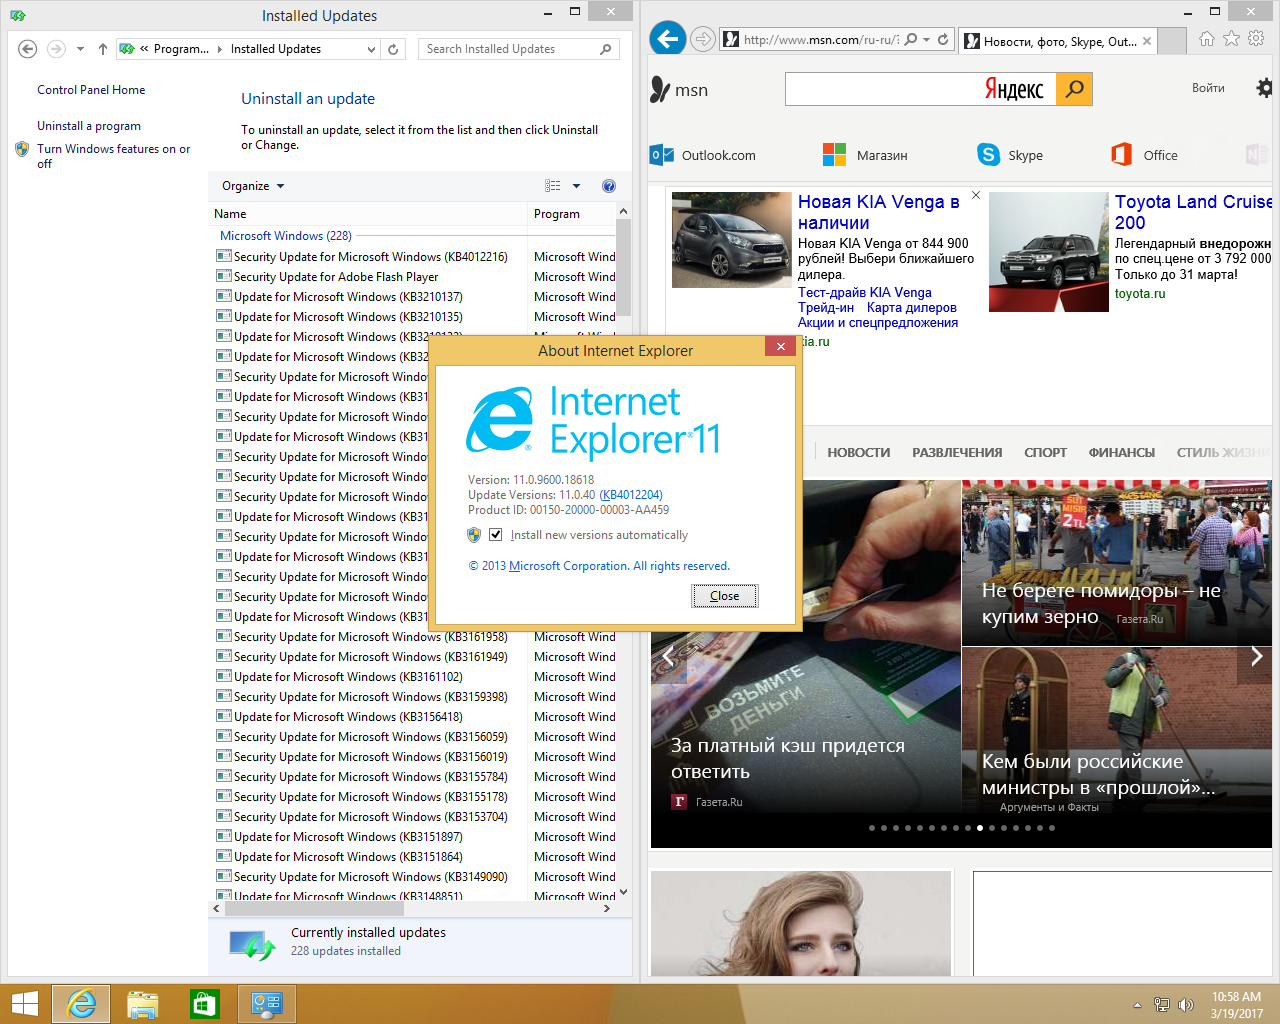Viewport: 1280px width, 1024px height.
Task: Open File Explorer from the taskbar
Action: coord(143,1004)
